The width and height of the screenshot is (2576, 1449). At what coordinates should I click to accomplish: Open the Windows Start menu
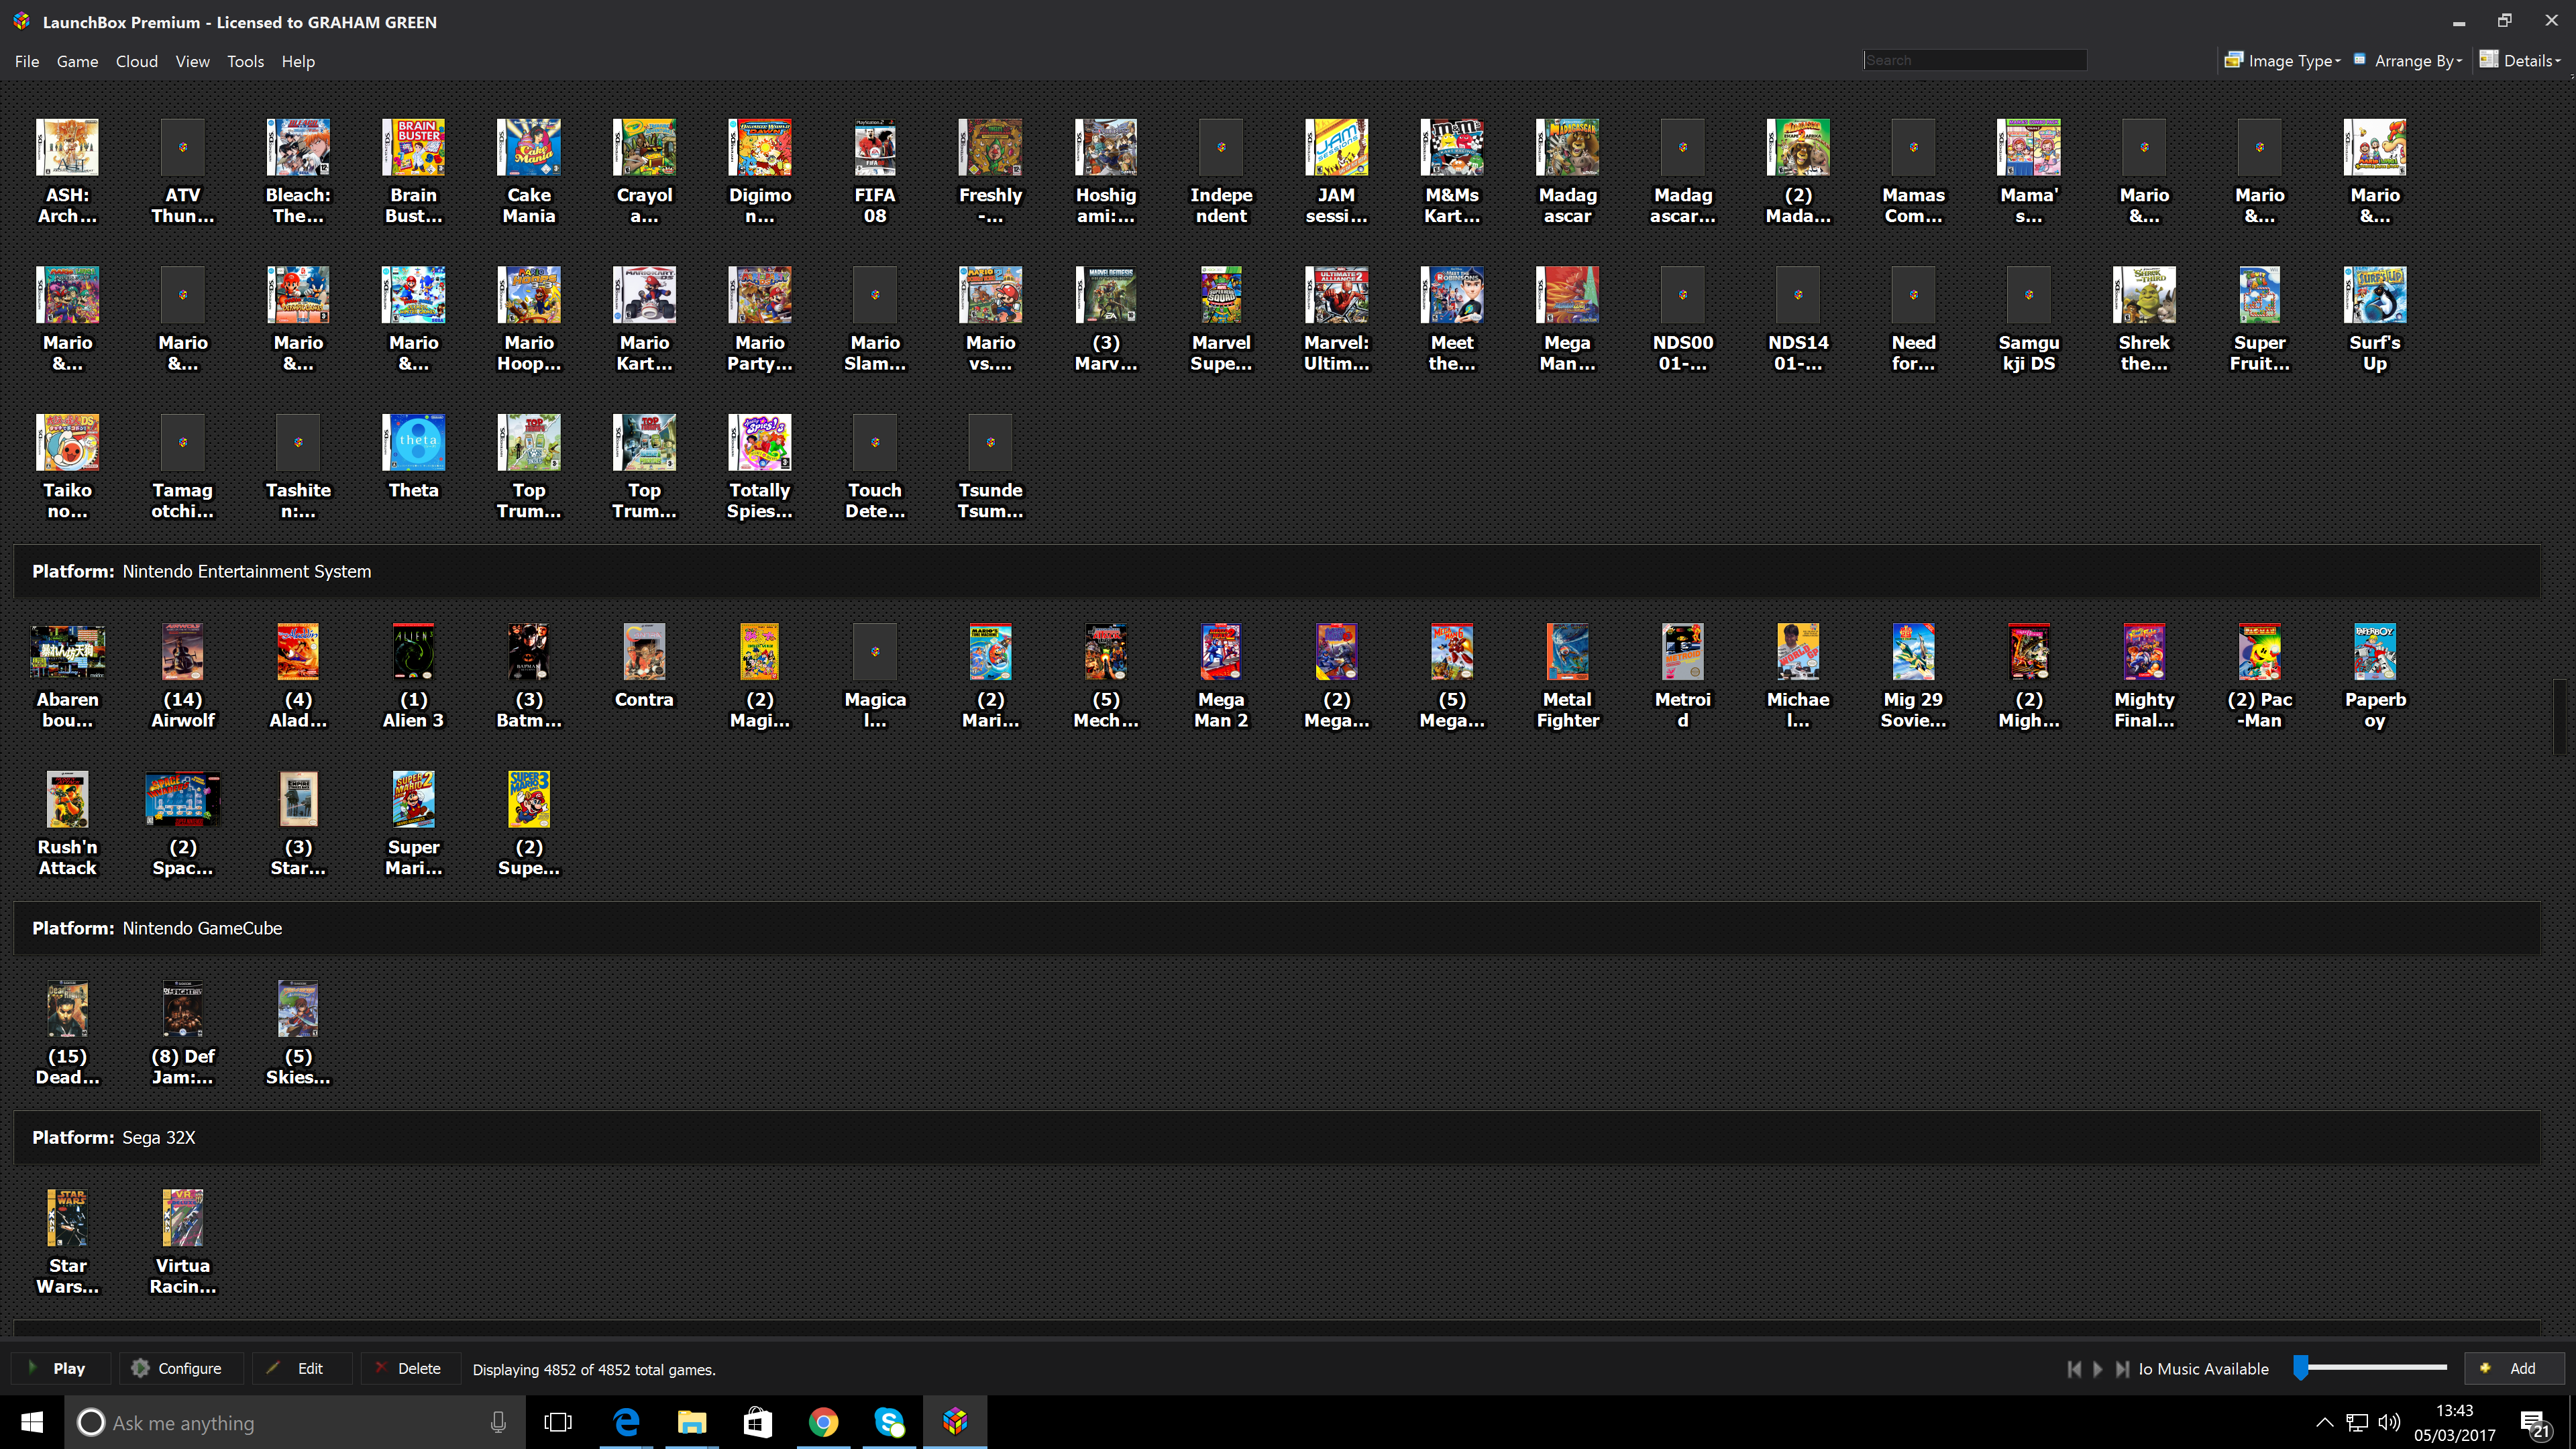[x=32, y=1422]
